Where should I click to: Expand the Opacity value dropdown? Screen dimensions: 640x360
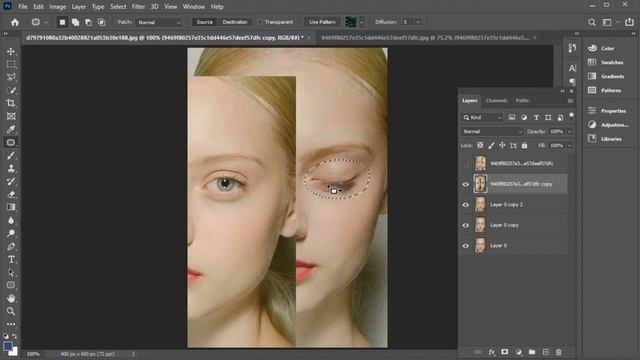569,131
